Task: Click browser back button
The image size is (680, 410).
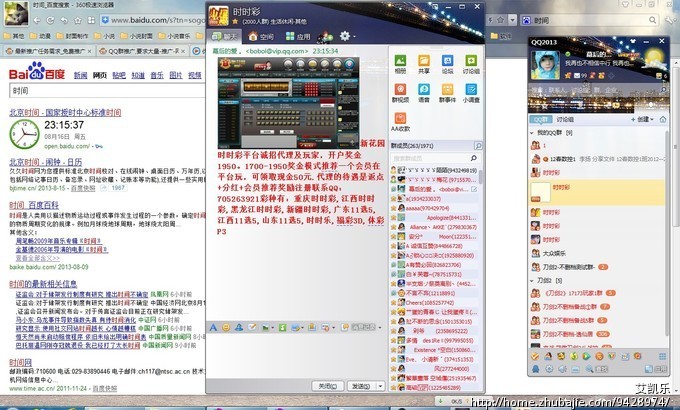Action: pos(37,20)
